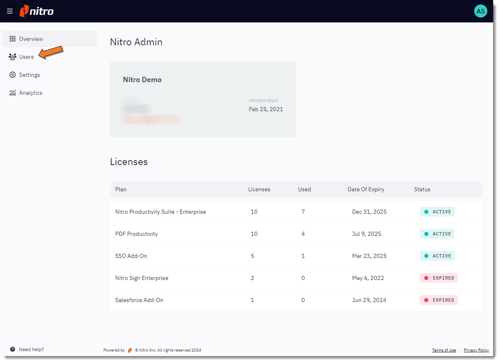Select the Nitro Productivity Suite - Enterprise row

[x=296, y=212]
